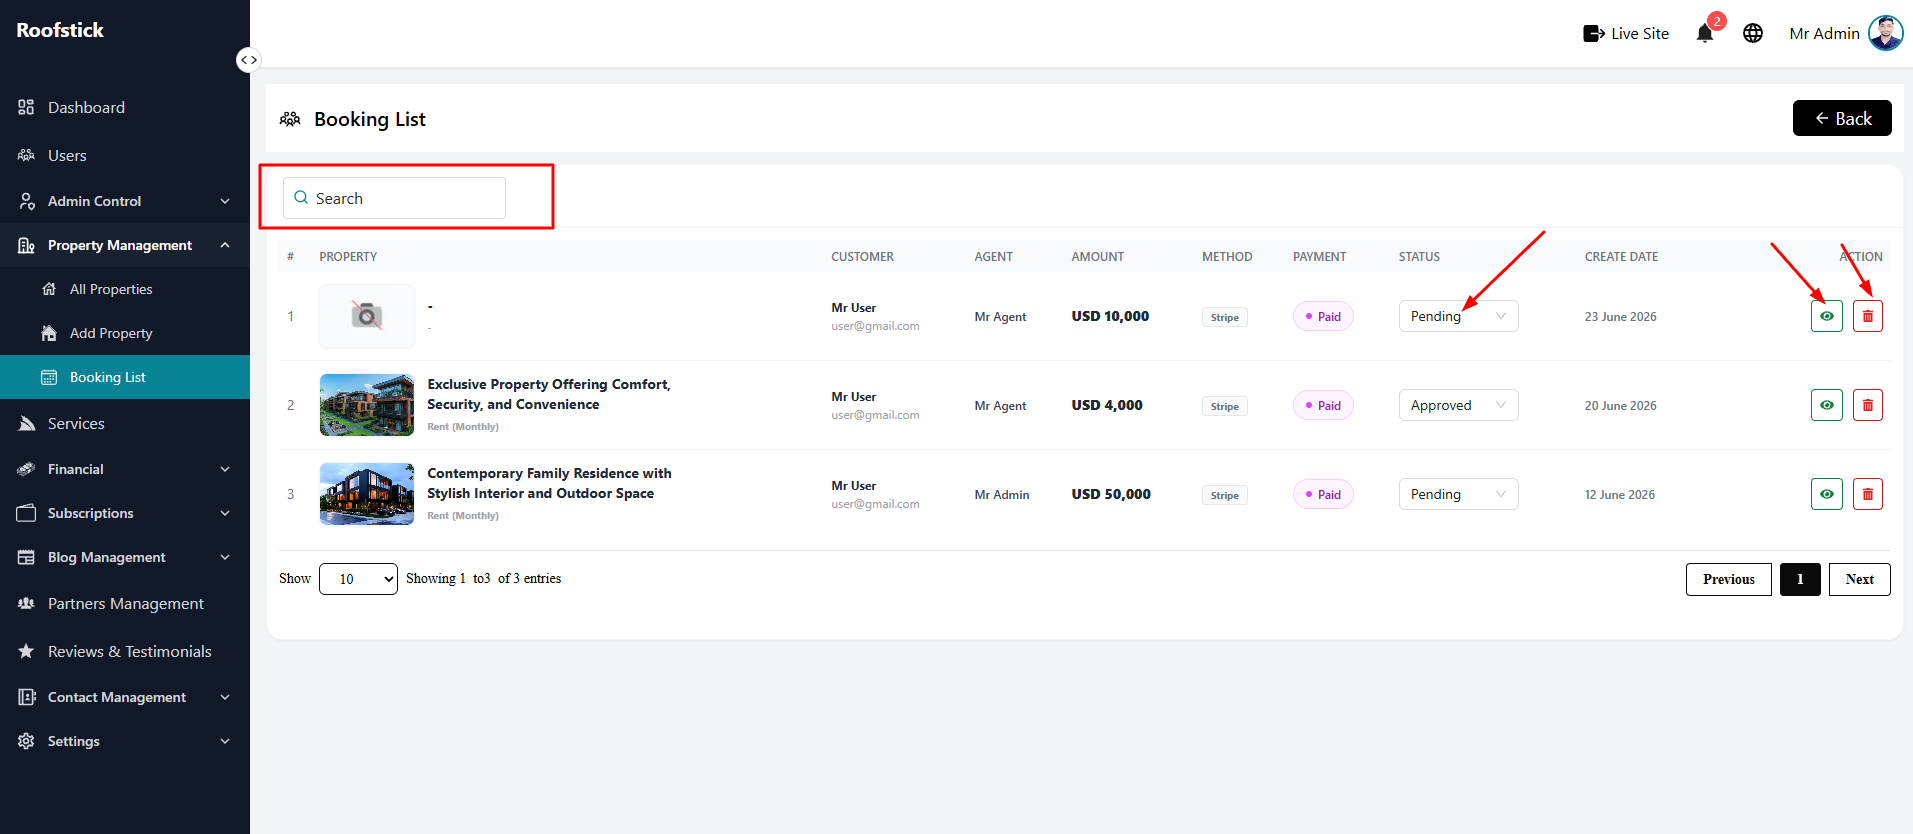
Task: Open the Show entries count dropdown
Action: coord(358,579)
